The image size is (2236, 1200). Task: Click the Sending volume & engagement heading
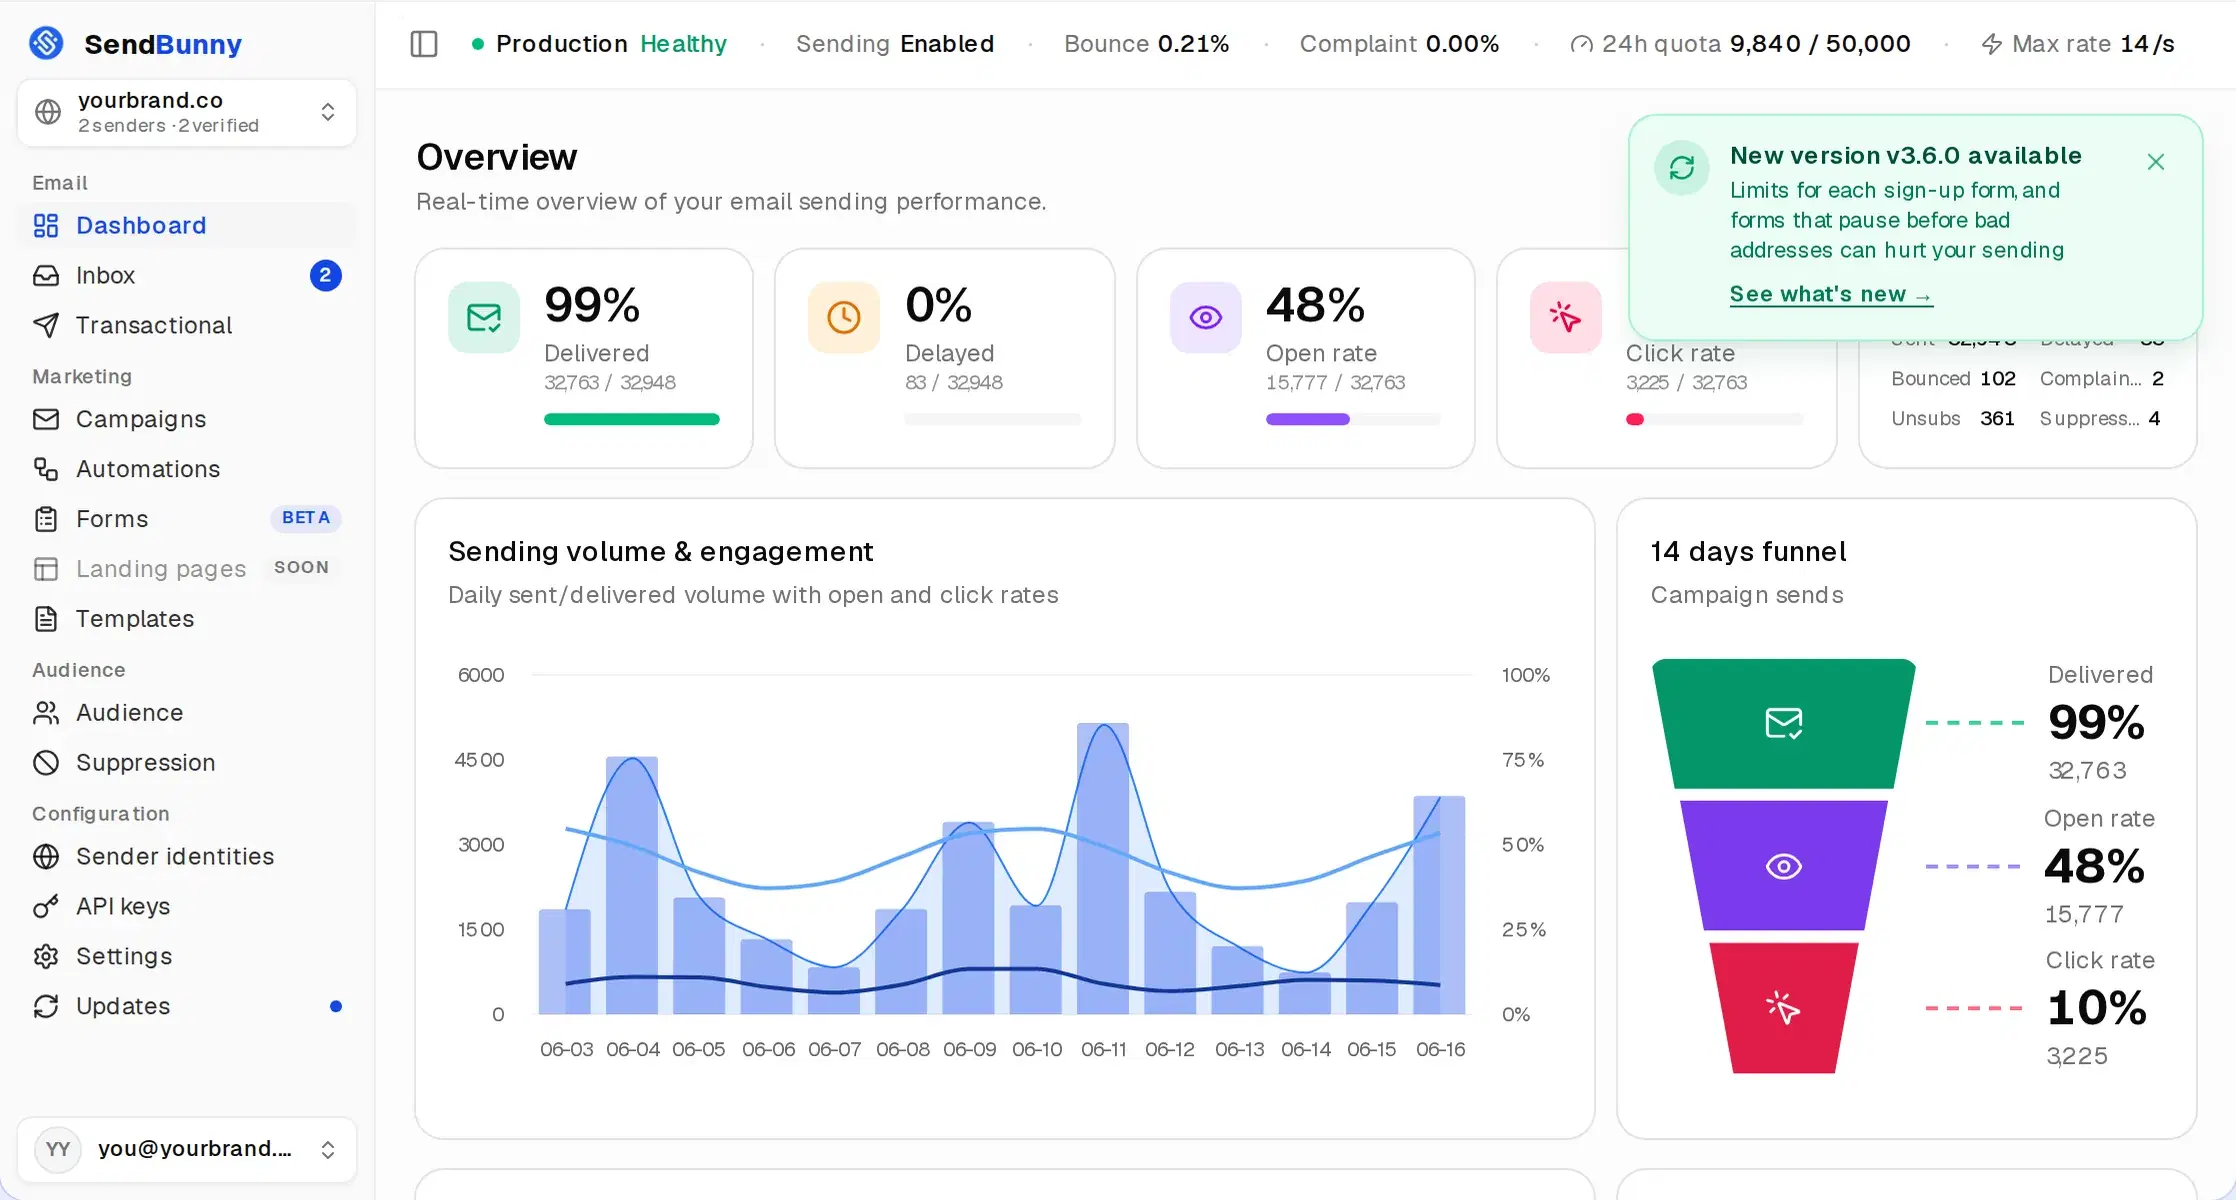click(661, 552)
